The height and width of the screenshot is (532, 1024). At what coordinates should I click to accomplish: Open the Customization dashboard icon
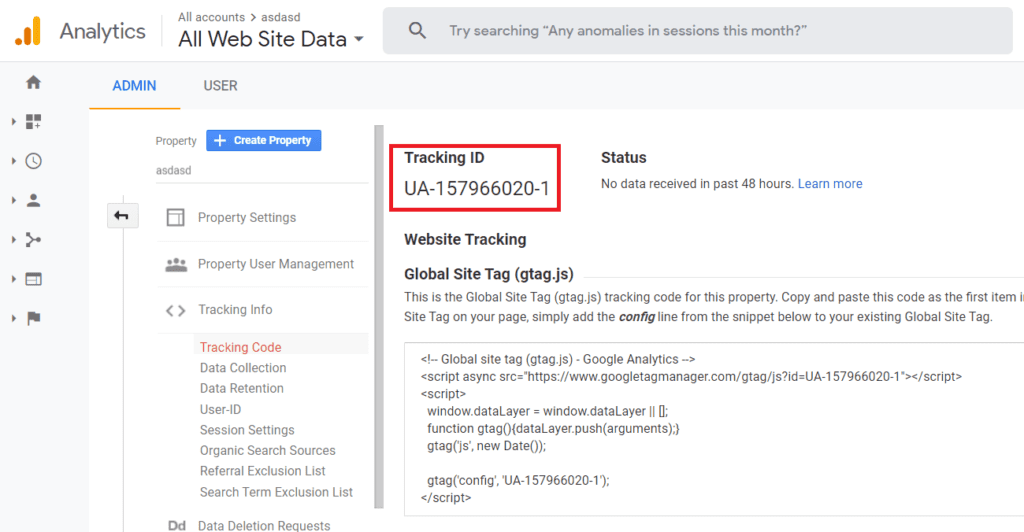pyautogui.click(x=33, y=121)
